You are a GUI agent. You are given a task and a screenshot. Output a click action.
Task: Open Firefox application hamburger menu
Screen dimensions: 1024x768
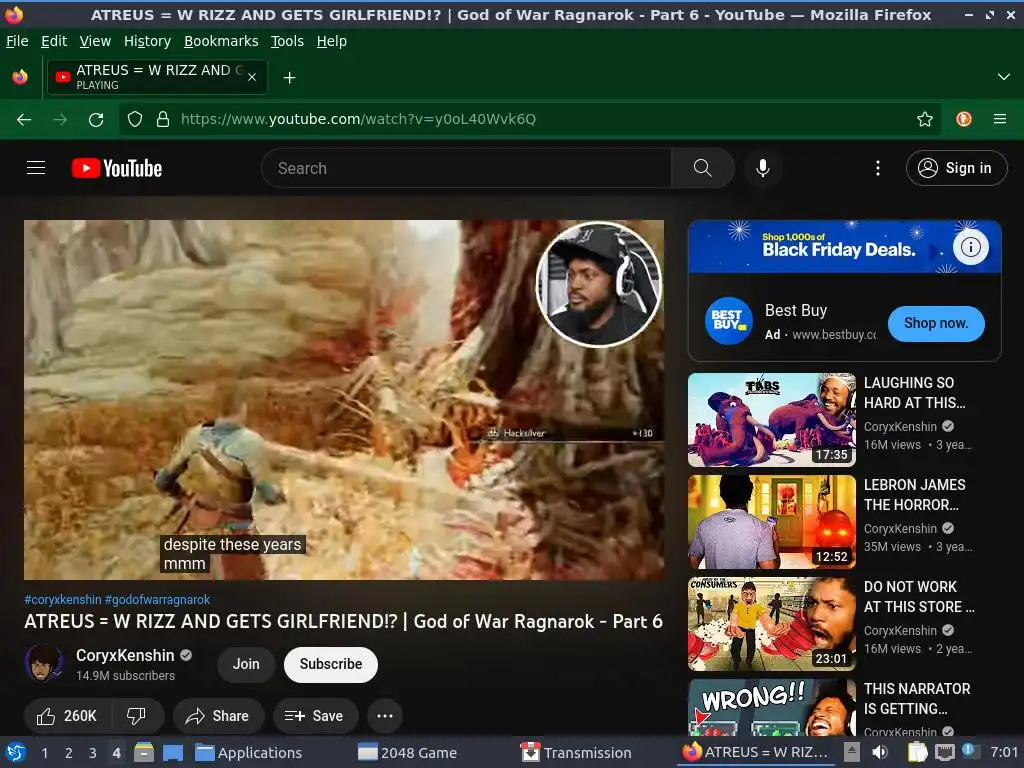1000,119
